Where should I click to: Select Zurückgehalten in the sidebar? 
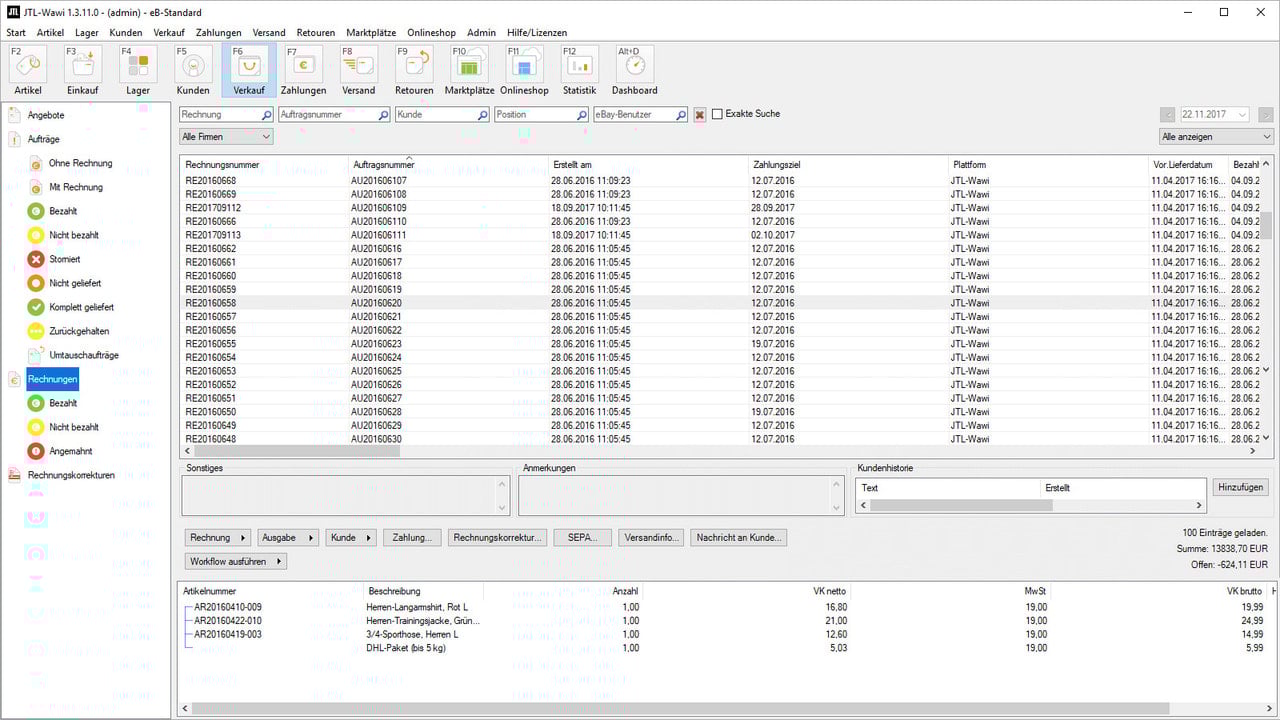coord(79,331)
